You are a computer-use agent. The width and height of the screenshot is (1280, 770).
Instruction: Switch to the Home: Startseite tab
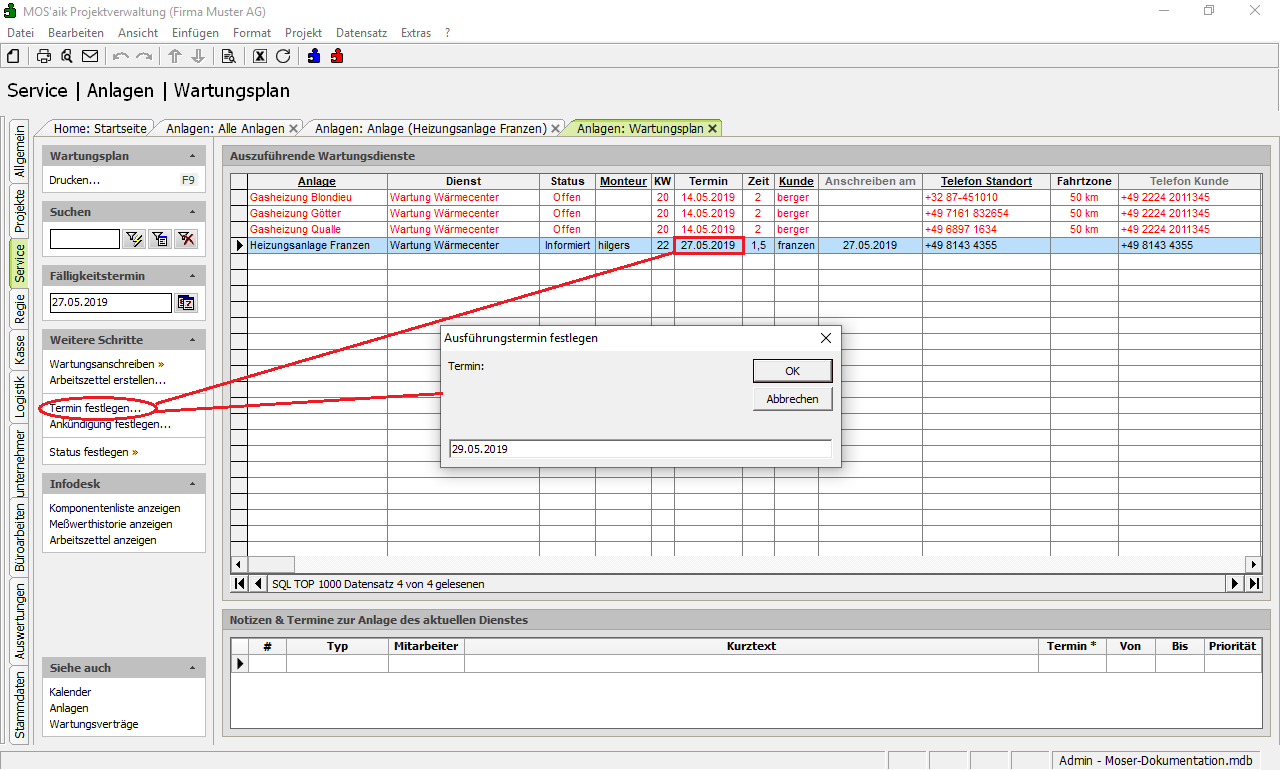pos(100,128)
